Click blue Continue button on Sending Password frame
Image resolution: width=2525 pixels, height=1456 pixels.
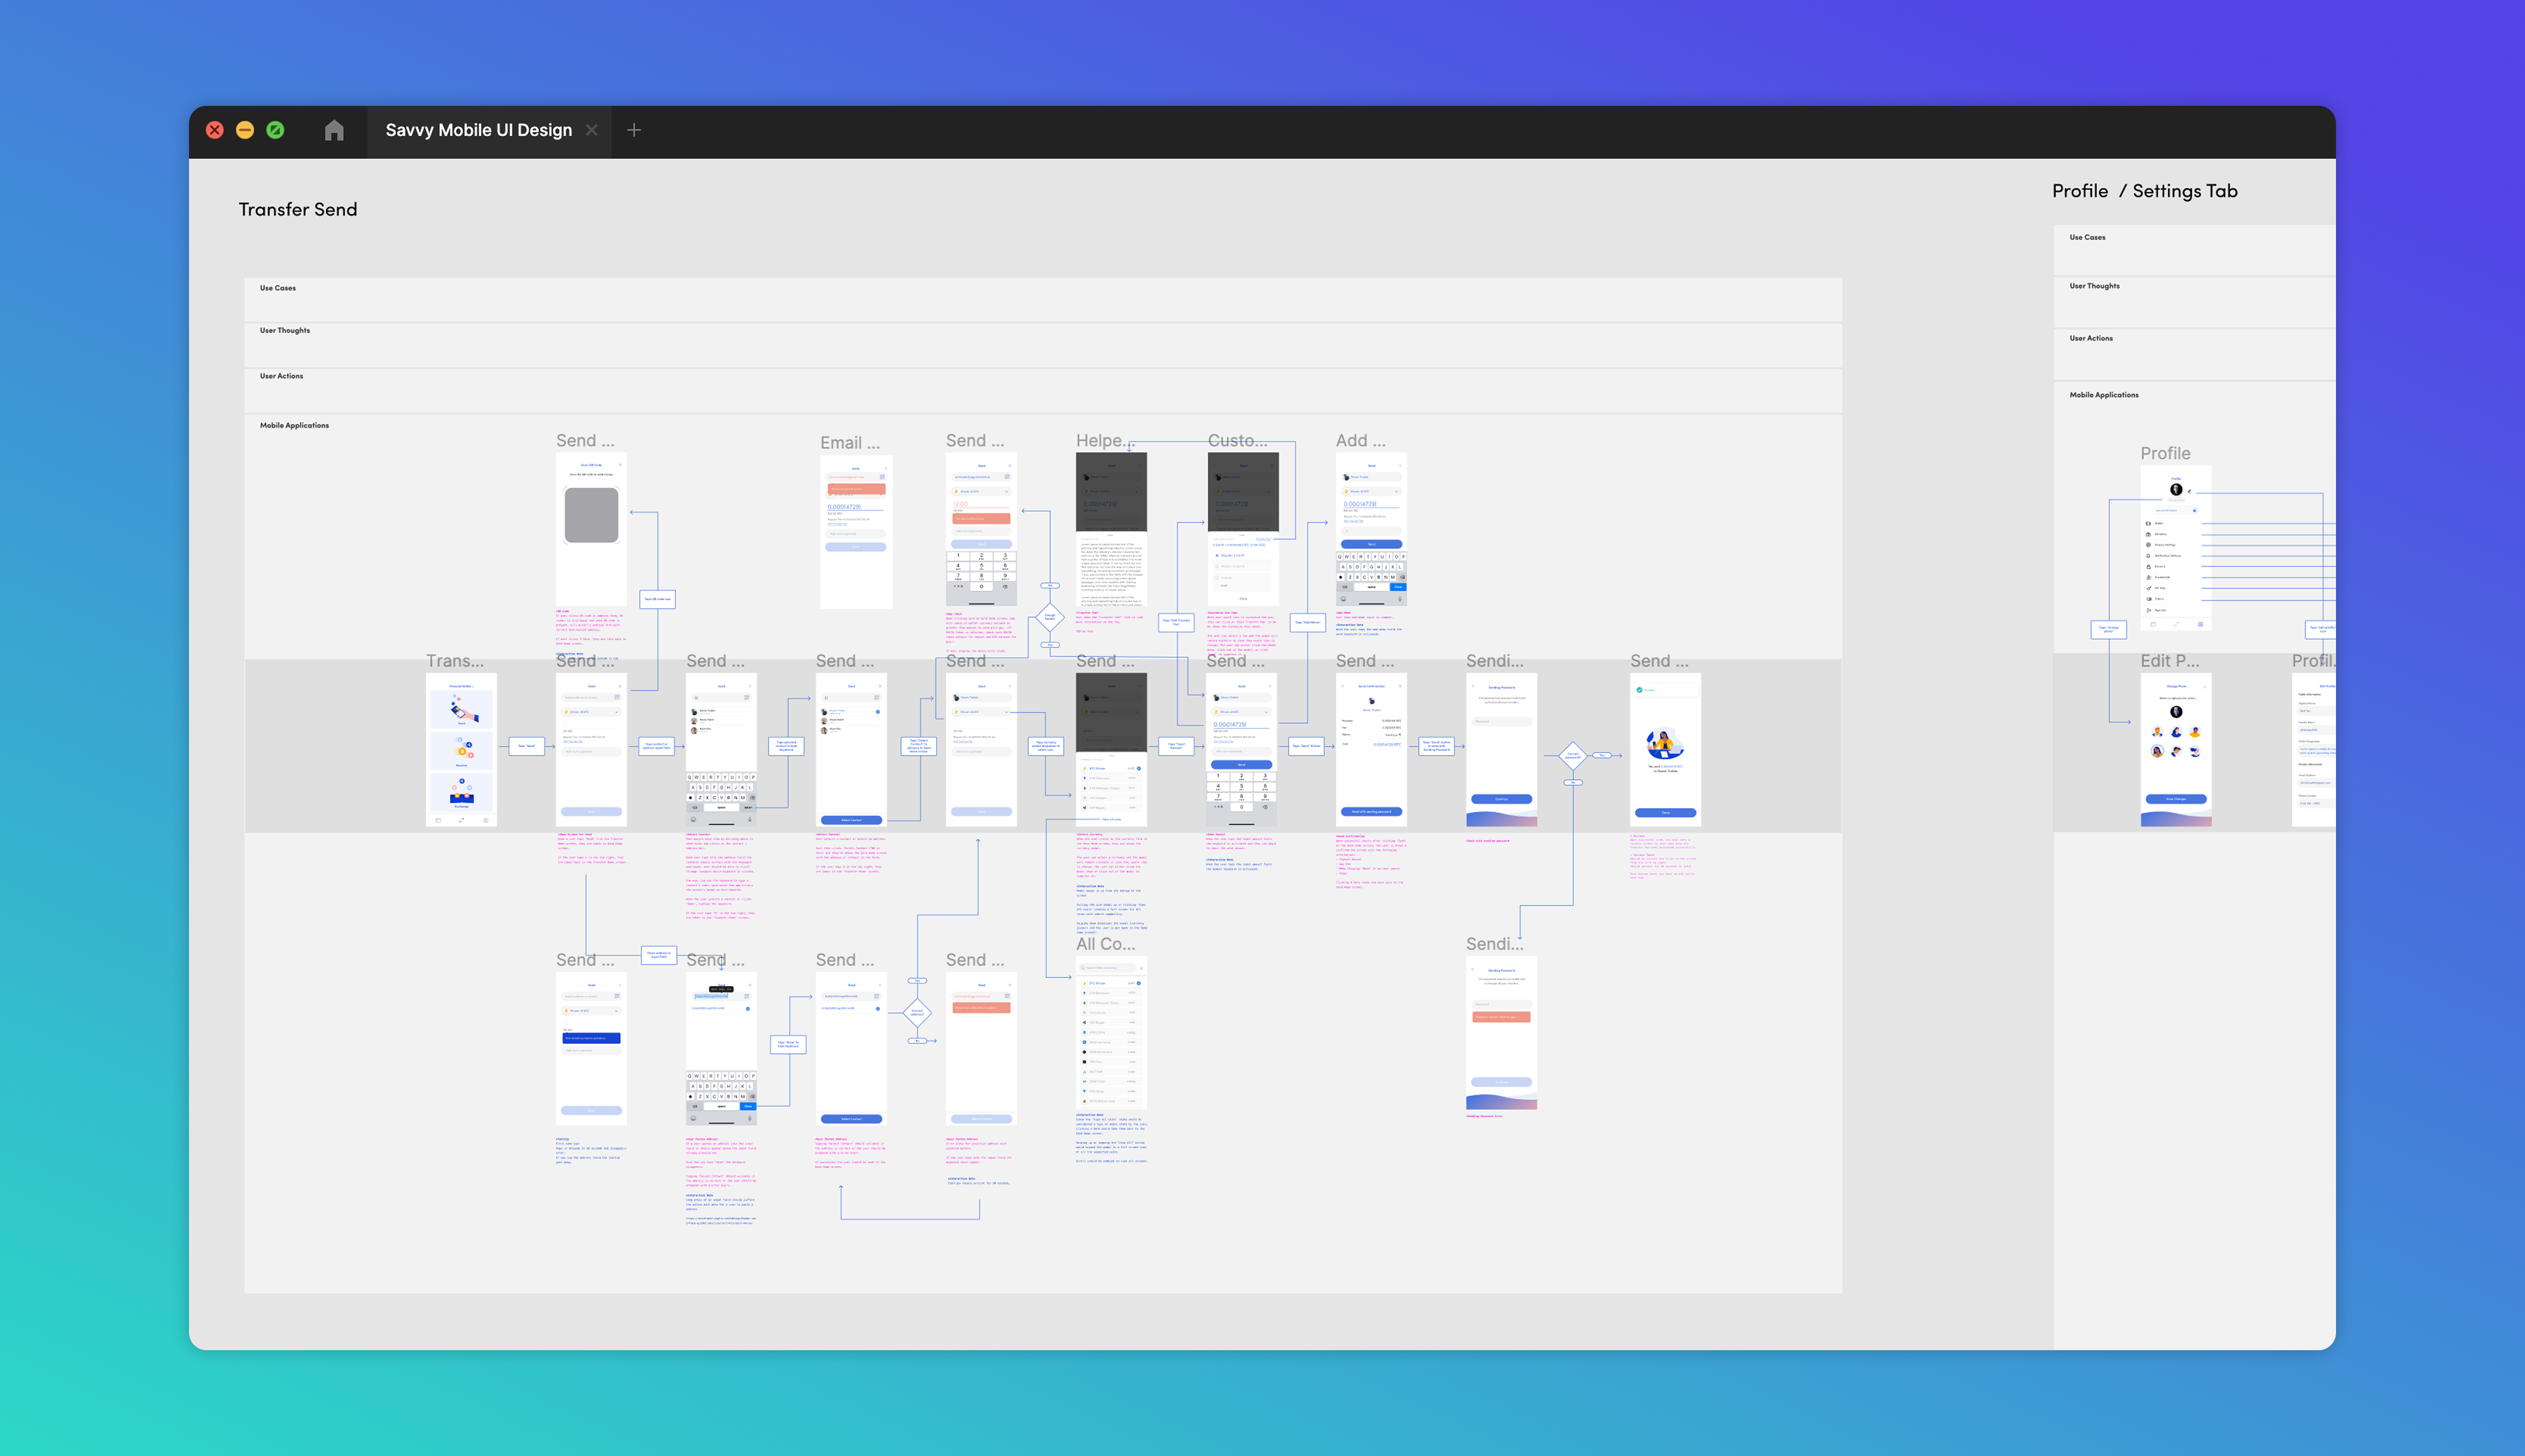(x=1501, y=799)
